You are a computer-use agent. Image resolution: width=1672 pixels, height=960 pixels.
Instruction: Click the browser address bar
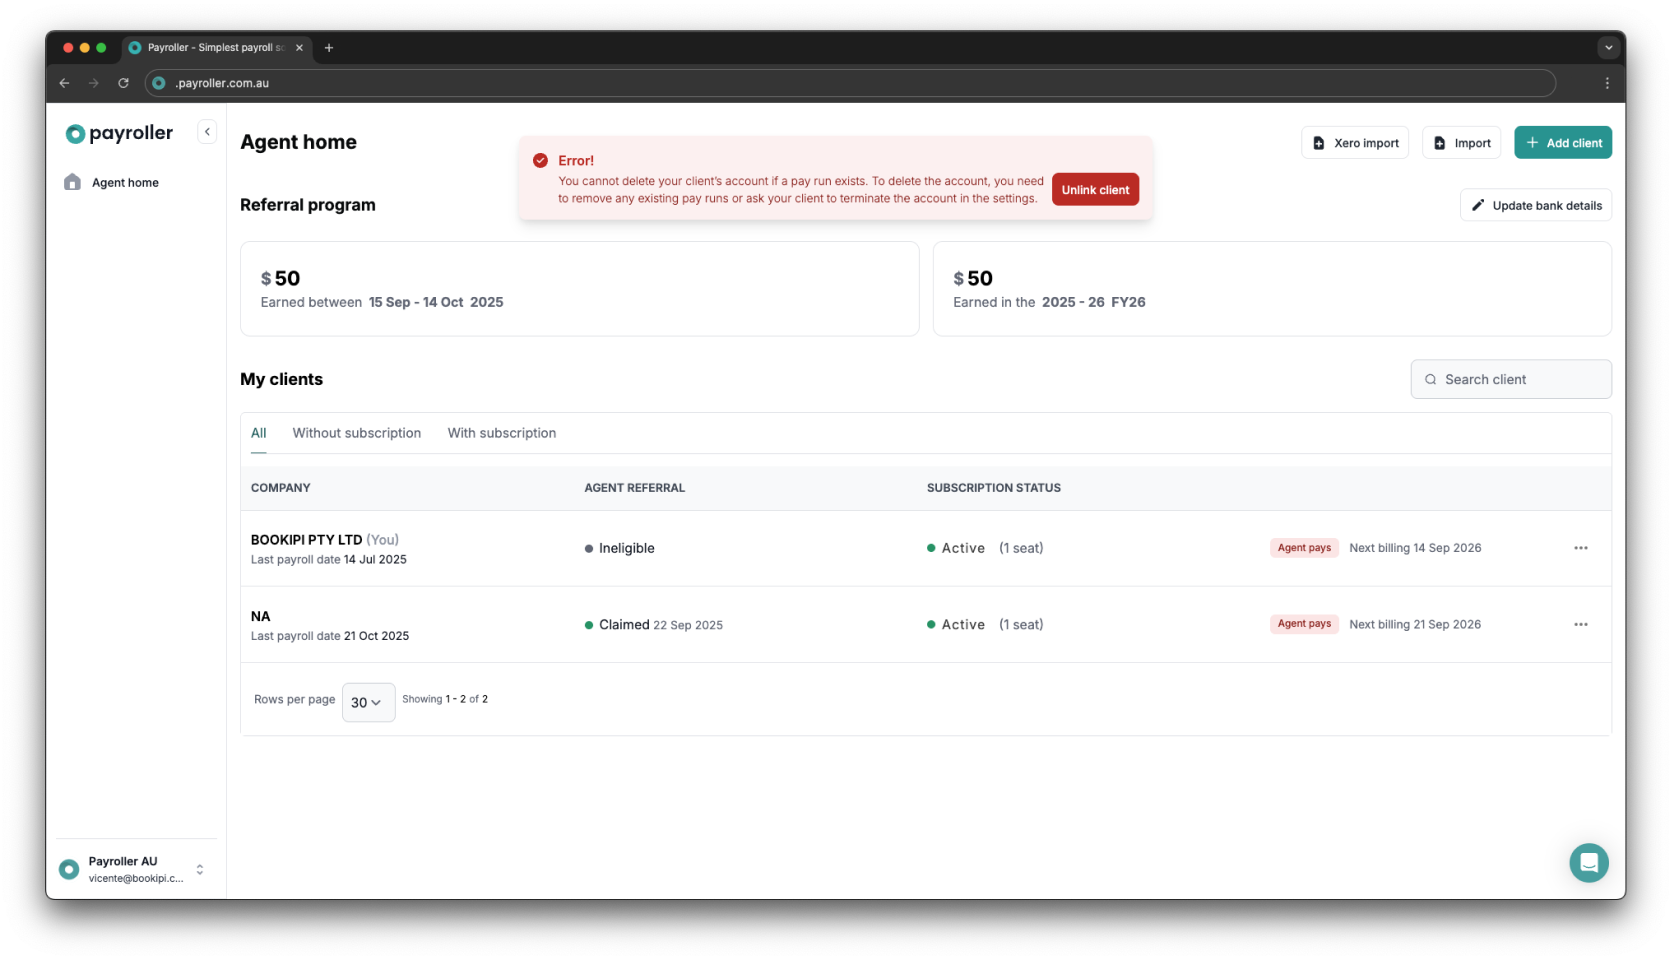click(x=850, y=83)
